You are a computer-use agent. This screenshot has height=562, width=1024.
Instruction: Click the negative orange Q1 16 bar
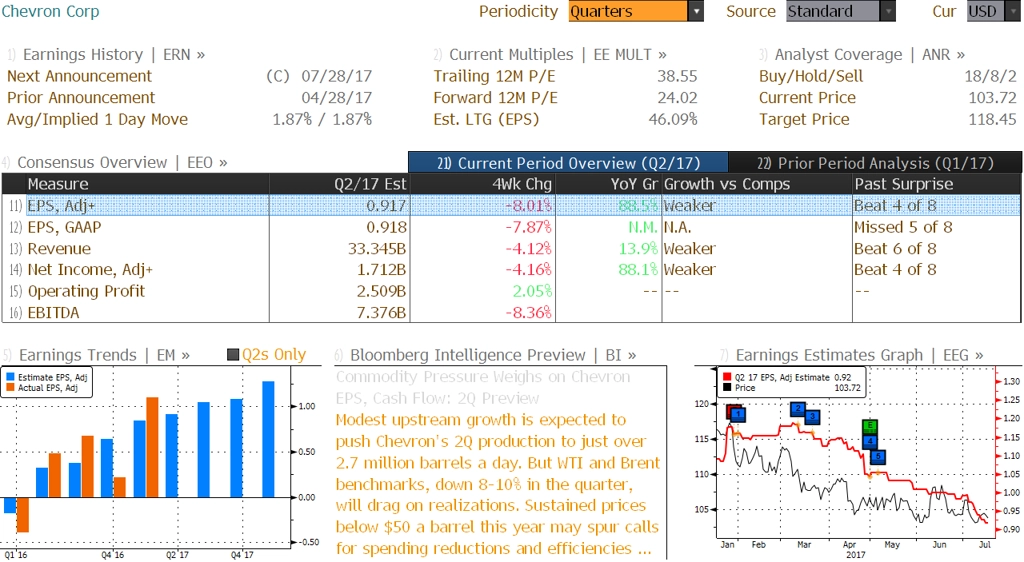pyautogui.click(x=22, y=515)
